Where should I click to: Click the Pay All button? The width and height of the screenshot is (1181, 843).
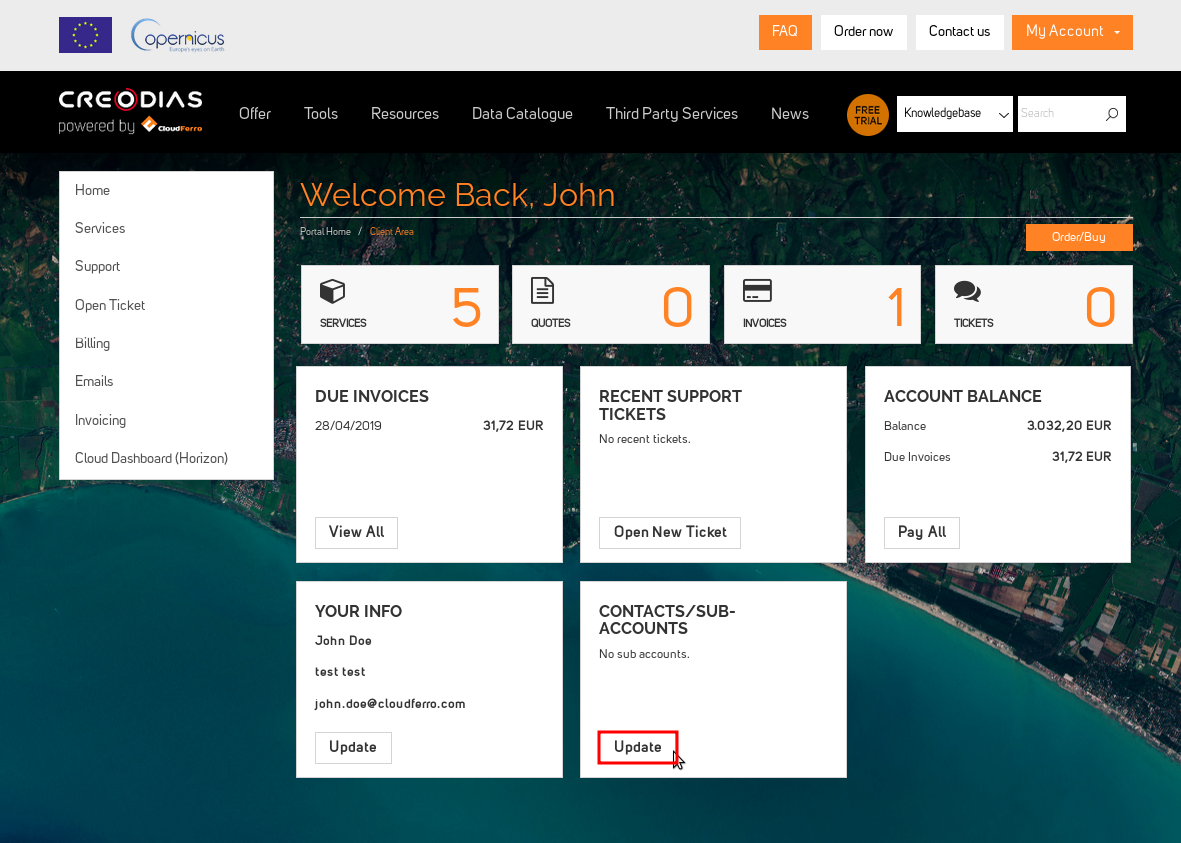tap(922, 533)
